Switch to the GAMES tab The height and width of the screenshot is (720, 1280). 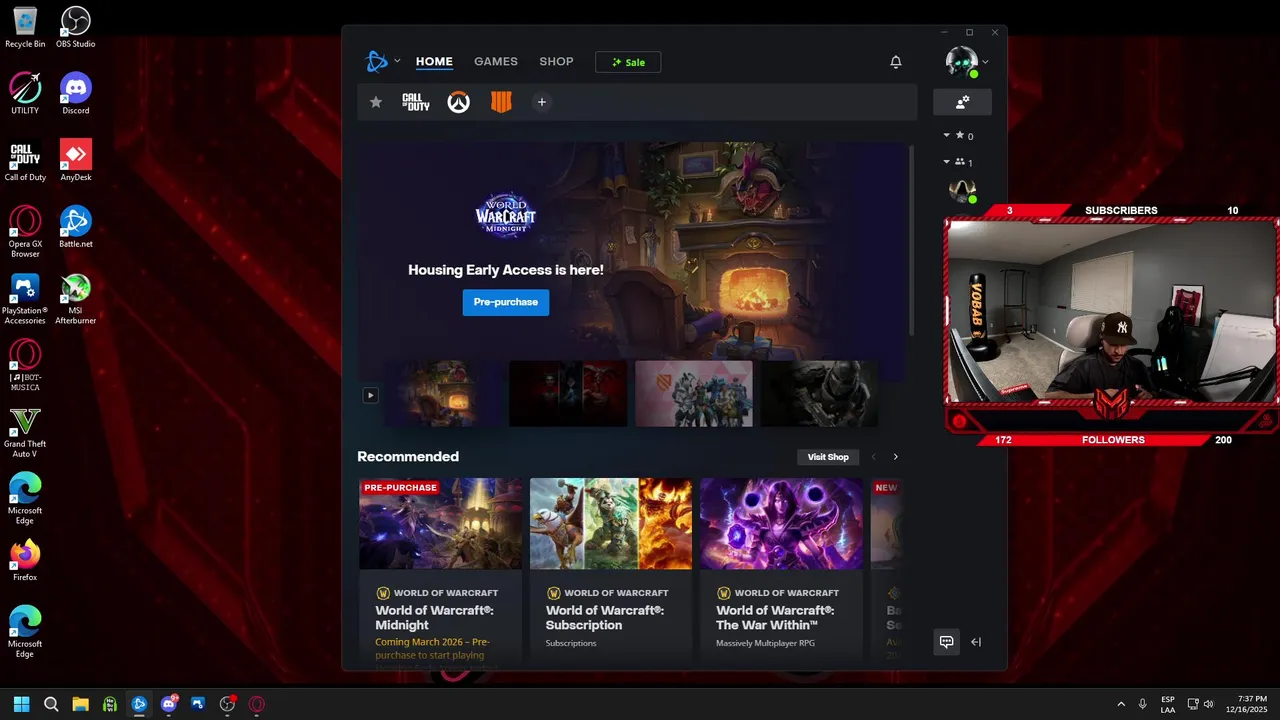[x=496, y=62]
